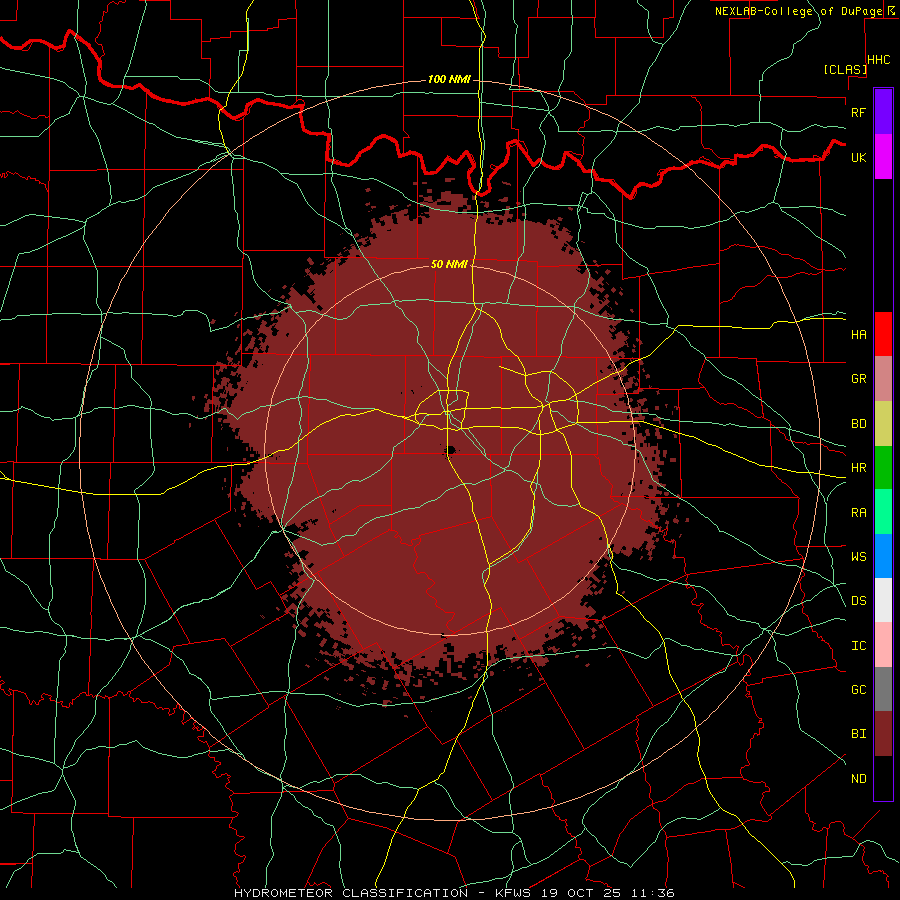
Task: Click the HA red legend swatch
Action: pos(883,334)
